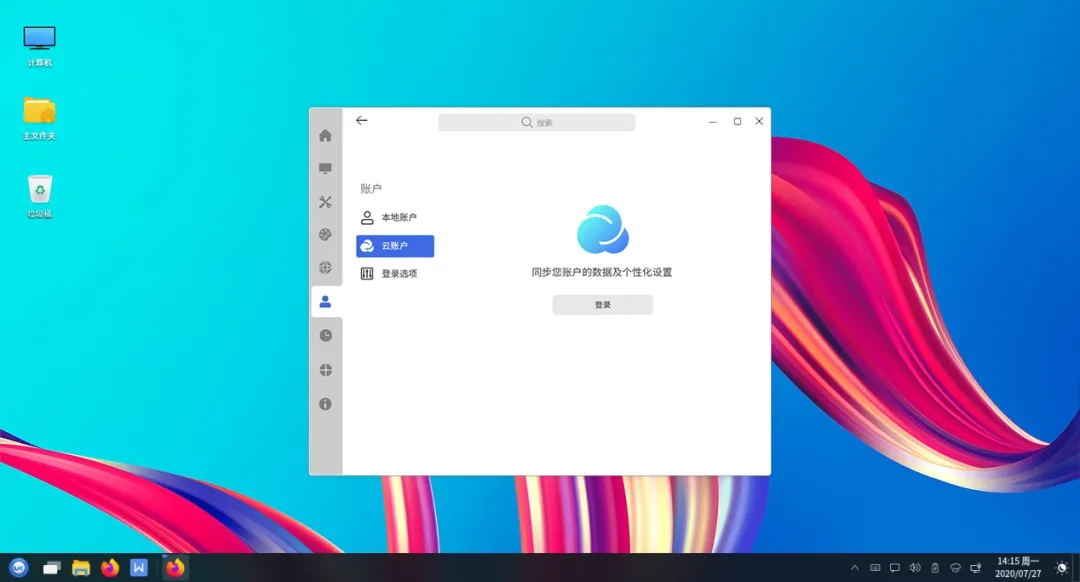Image resolution: width=1080 pixels, height=582 pixels.
Task: Open WPS Writer from the taskbar
Action: [138, 567]
